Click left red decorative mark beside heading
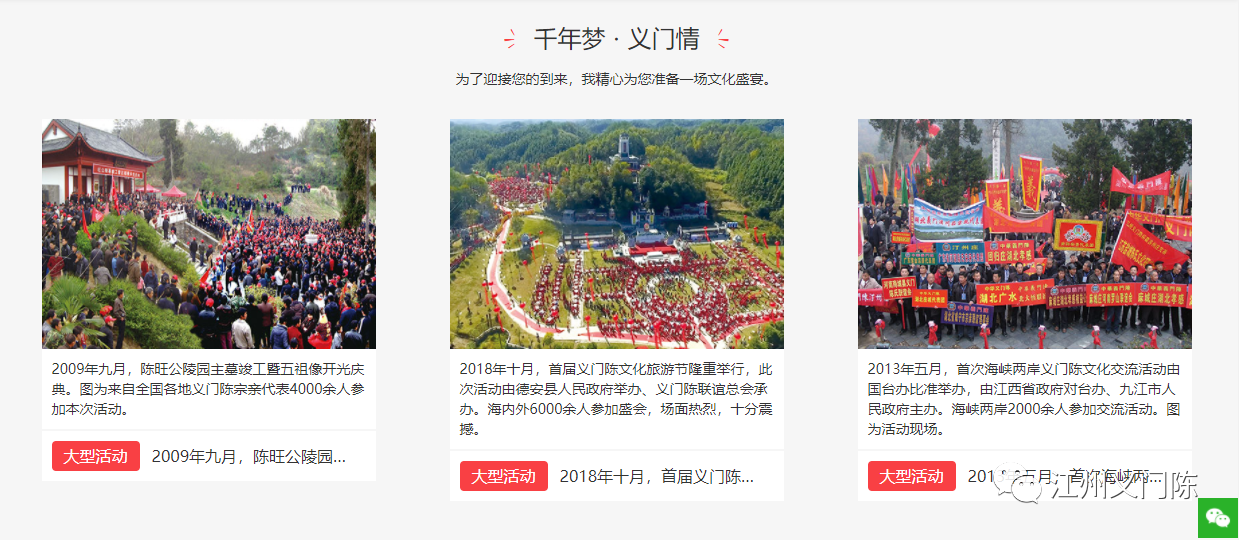The image size is (1239, 540). coord(510,39)
